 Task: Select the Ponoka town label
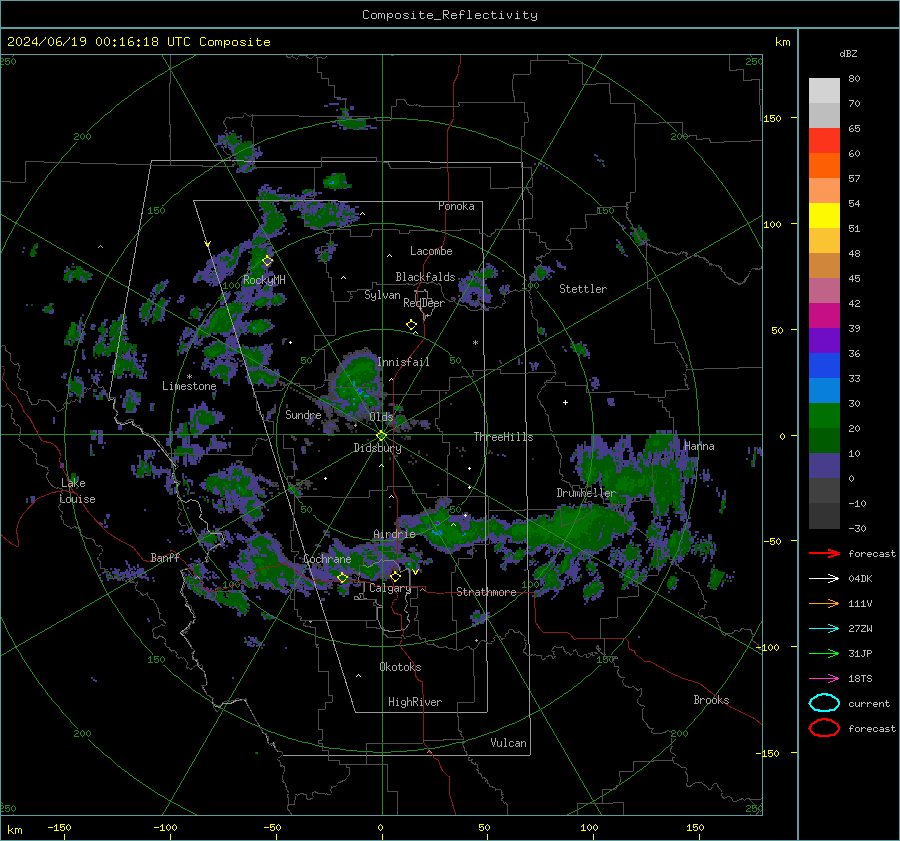[456, 206]
